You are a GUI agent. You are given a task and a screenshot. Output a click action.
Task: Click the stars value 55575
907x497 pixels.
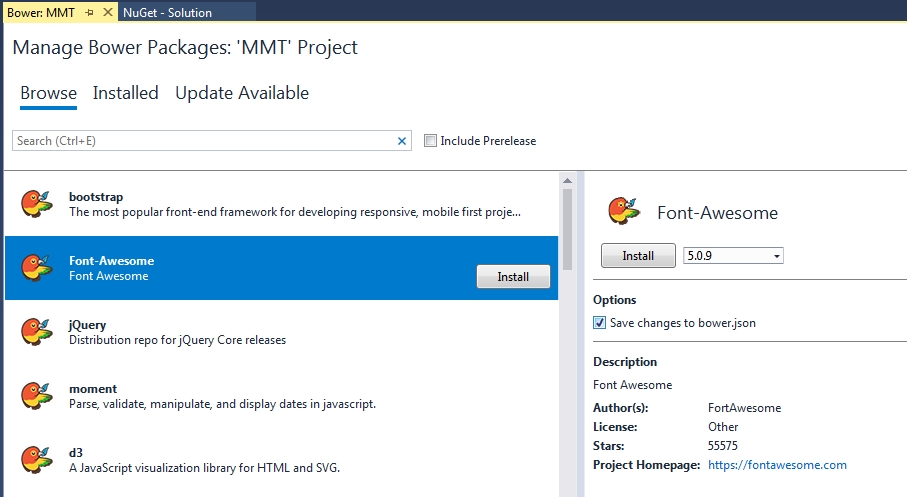pyautogui.click(x=722, y=446)
